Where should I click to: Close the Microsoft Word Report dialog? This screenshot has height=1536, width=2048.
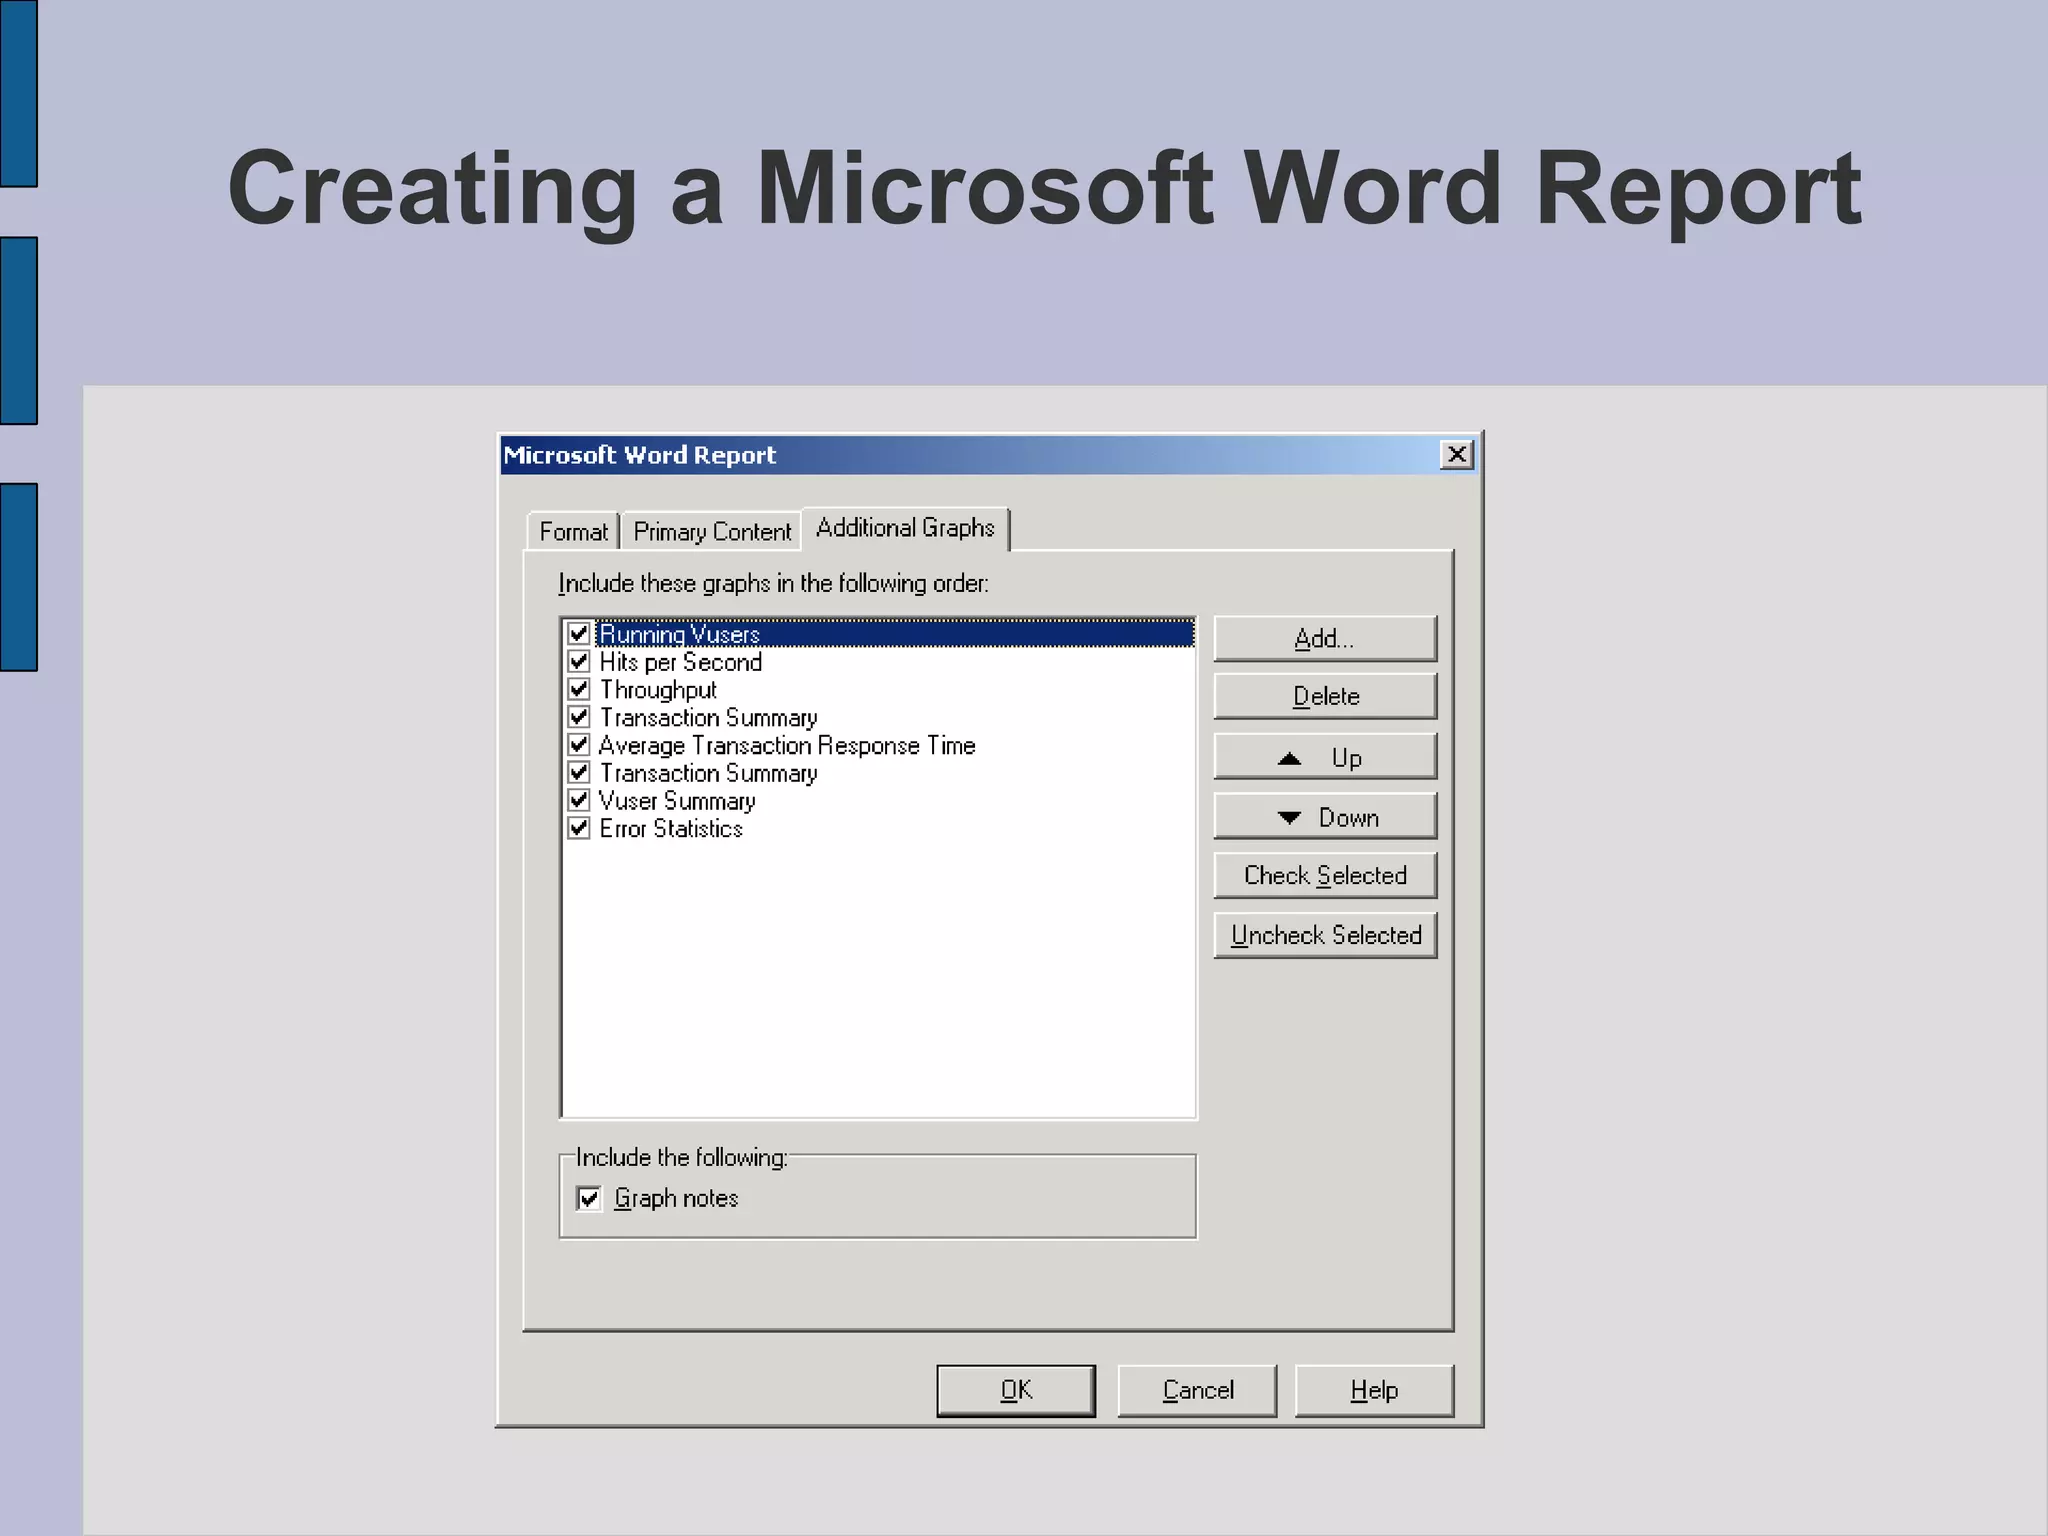tap(1457, 455)
